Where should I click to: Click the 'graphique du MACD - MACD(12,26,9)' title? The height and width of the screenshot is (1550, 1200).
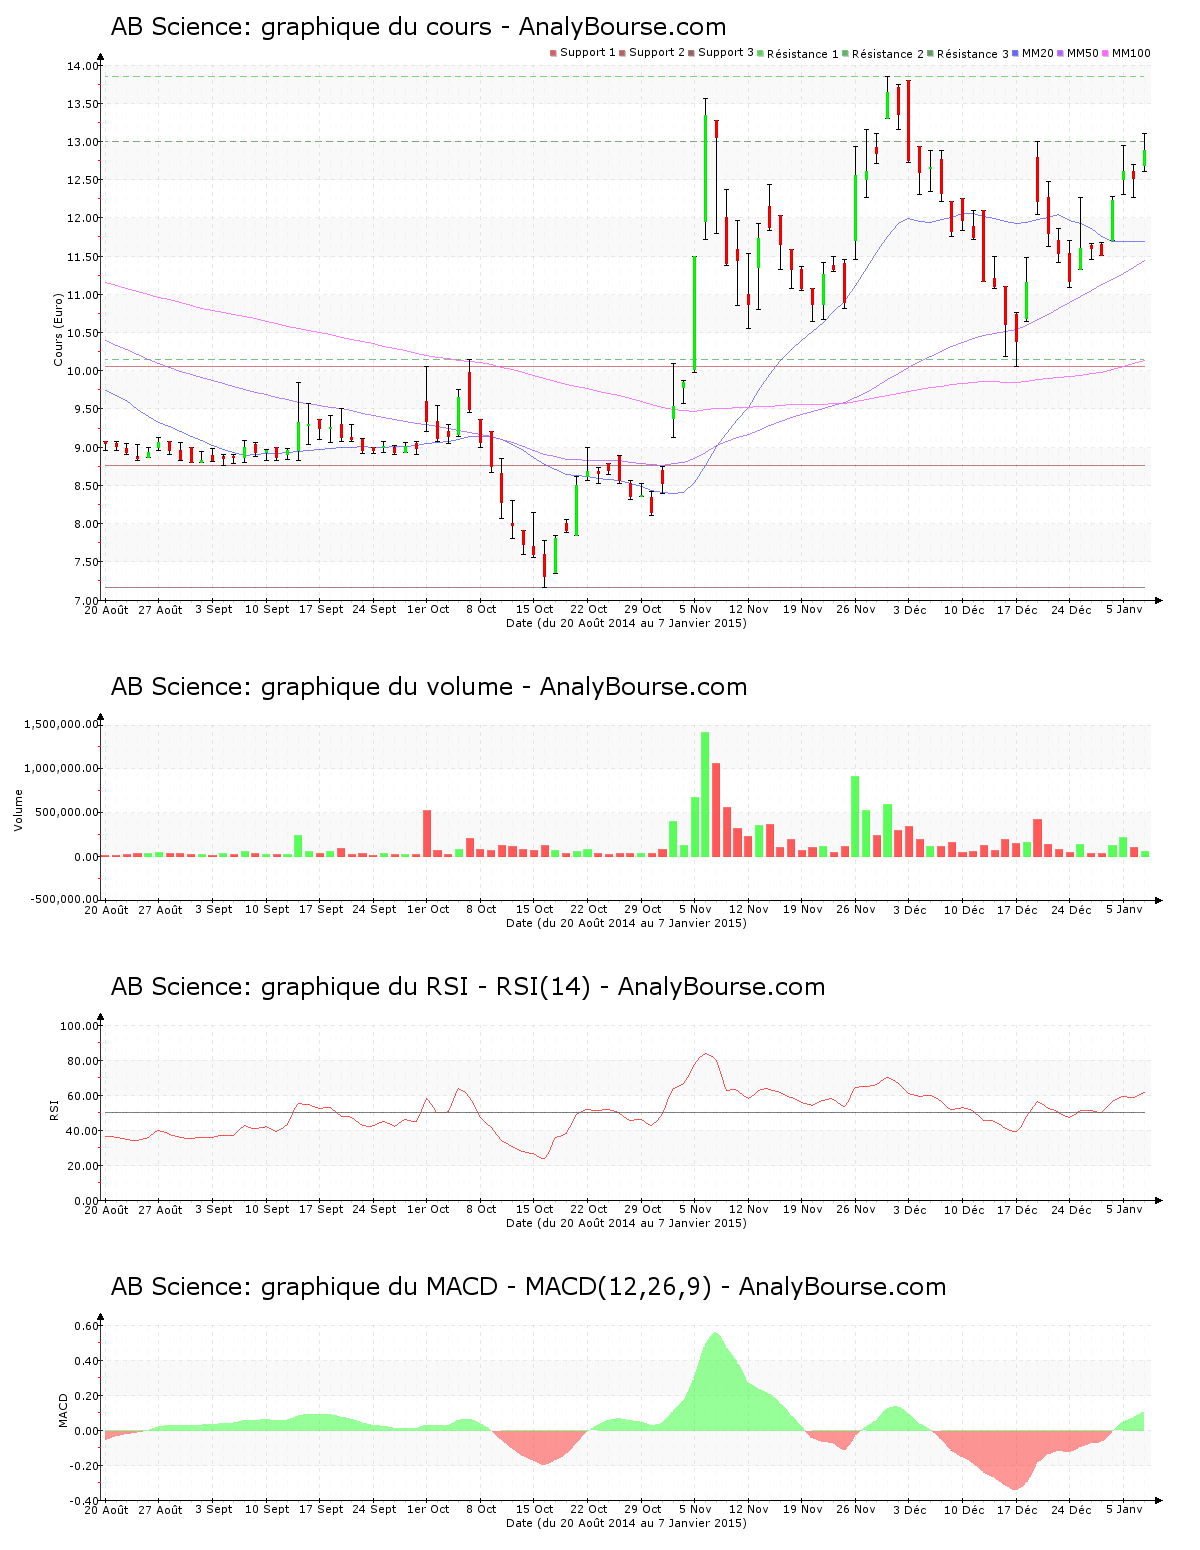485,1287
